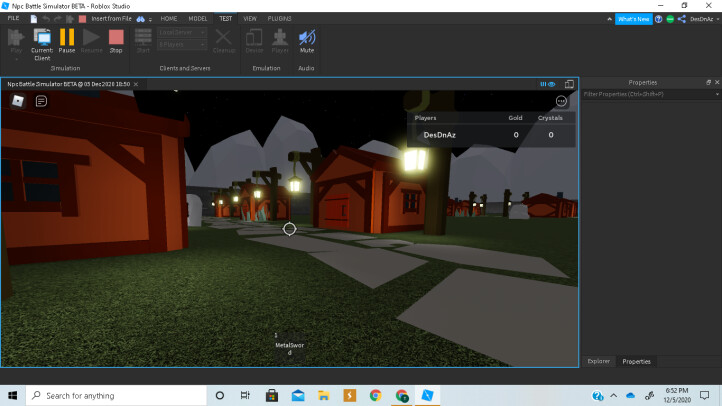Click the Player emulator icon

click(280, 38)
